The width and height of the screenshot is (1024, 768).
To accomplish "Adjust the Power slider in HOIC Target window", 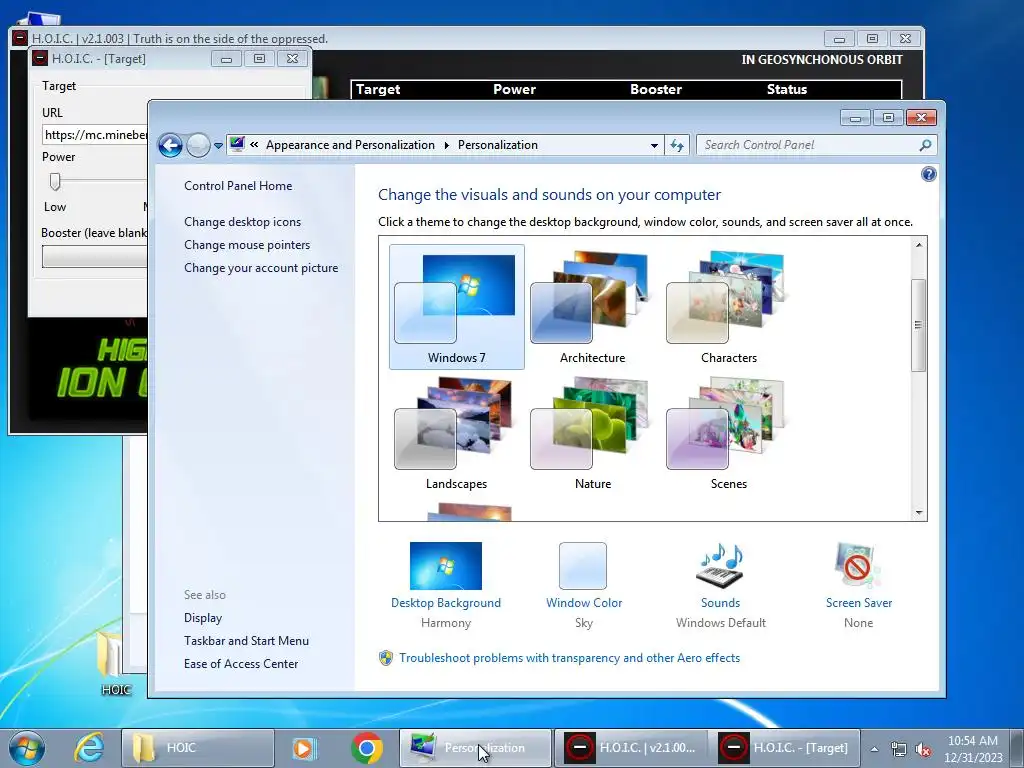I will tap(55, 182).
